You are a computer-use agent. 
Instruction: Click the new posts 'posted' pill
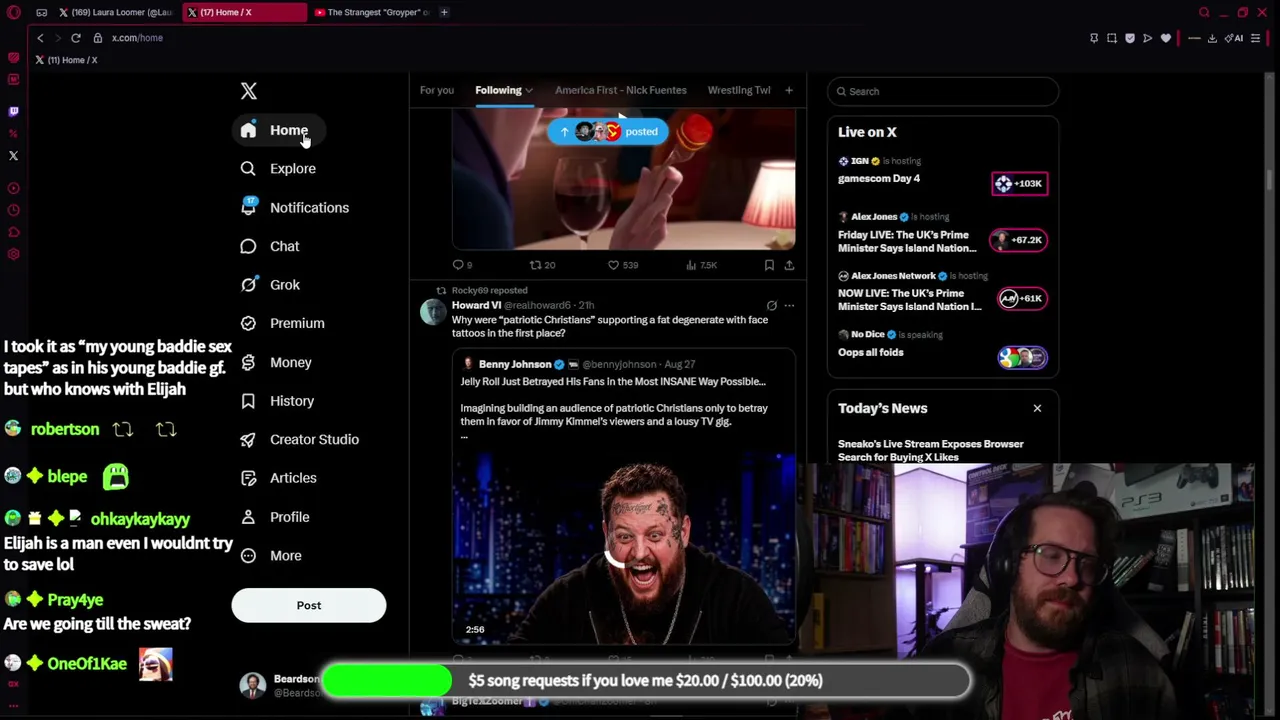click(x=607, y=132)
